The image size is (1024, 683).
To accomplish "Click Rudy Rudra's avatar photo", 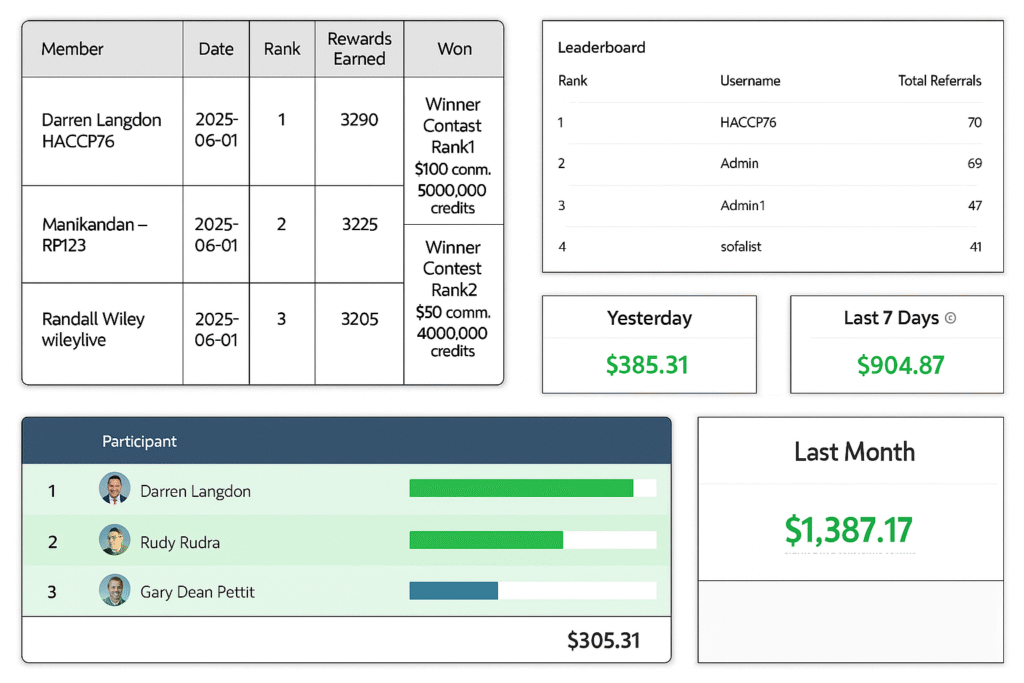I will point(115,541).
